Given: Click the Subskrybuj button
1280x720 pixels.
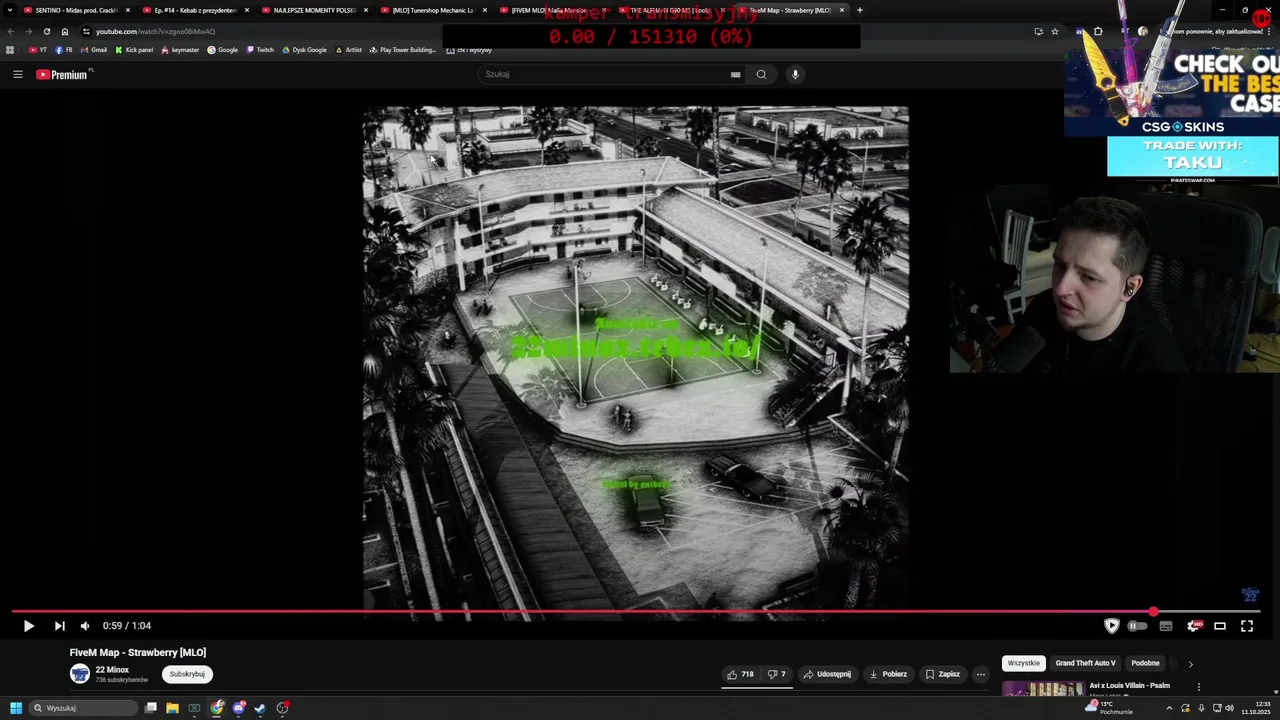Looking at the screenshot, I should [x=187, y=674].
